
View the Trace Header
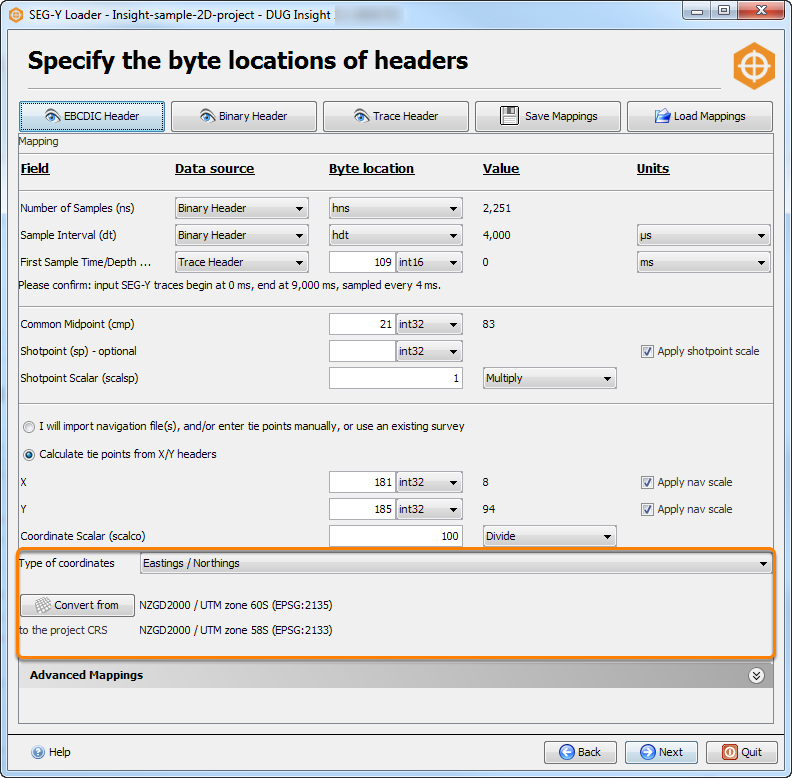tap(396, 116)
